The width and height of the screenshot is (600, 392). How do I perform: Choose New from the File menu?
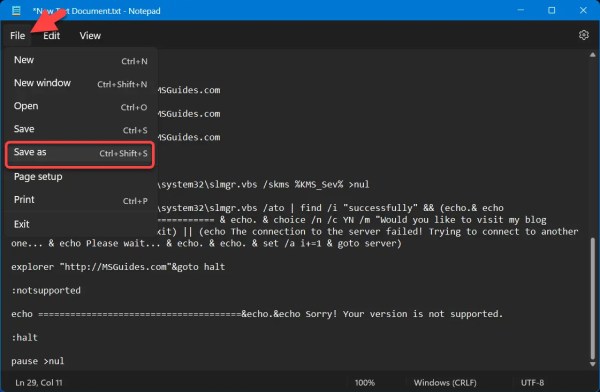click(80, 60)
